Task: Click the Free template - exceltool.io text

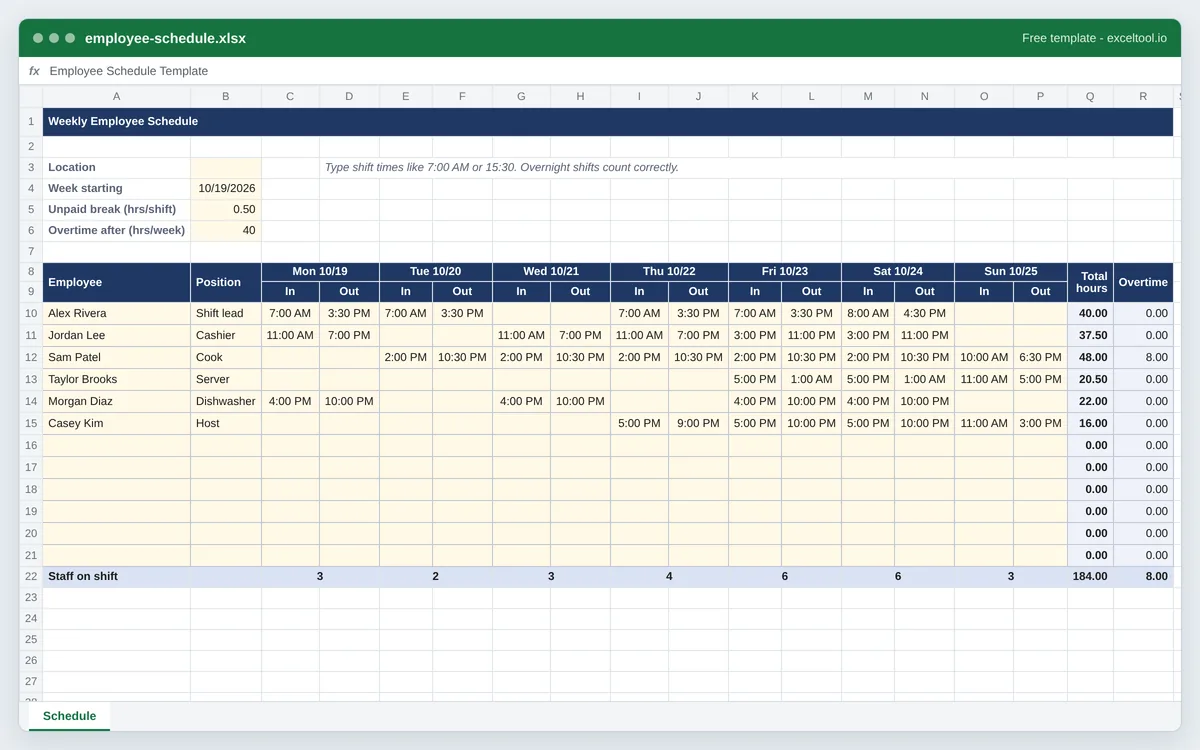Action: [1094, 38]
